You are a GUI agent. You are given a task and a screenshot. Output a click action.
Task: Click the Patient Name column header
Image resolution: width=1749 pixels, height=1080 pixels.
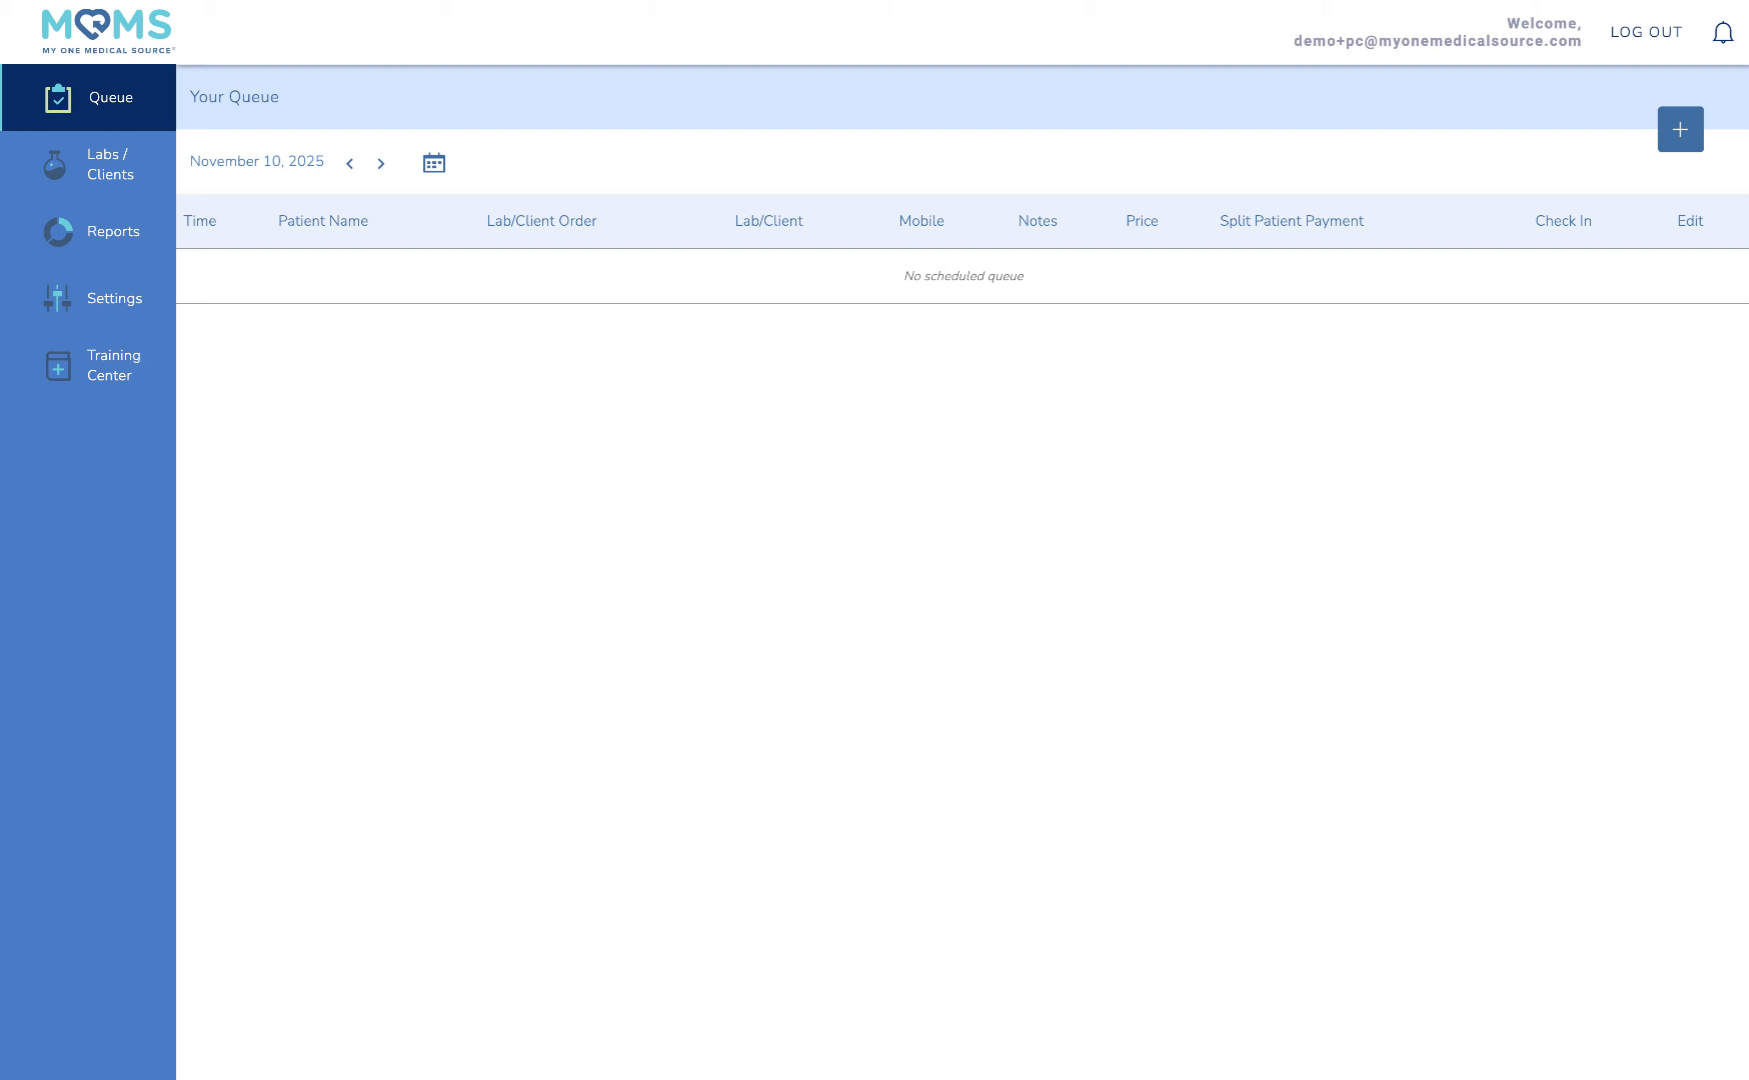point(323,222)
